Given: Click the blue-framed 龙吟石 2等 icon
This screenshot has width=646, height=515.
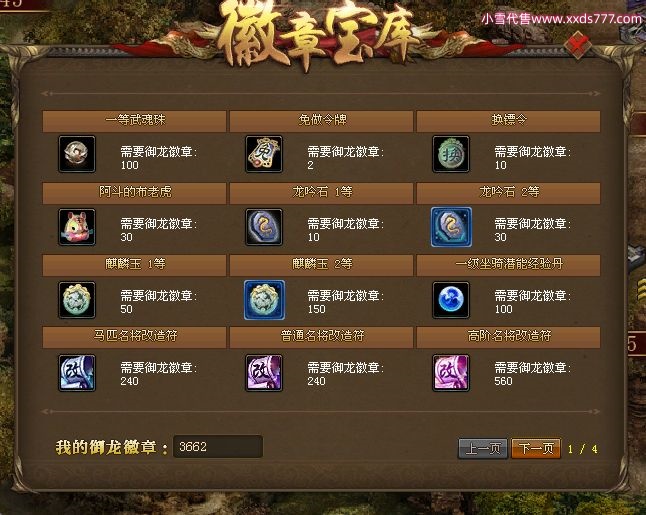Looking at the screenshot, I should 451,227.
